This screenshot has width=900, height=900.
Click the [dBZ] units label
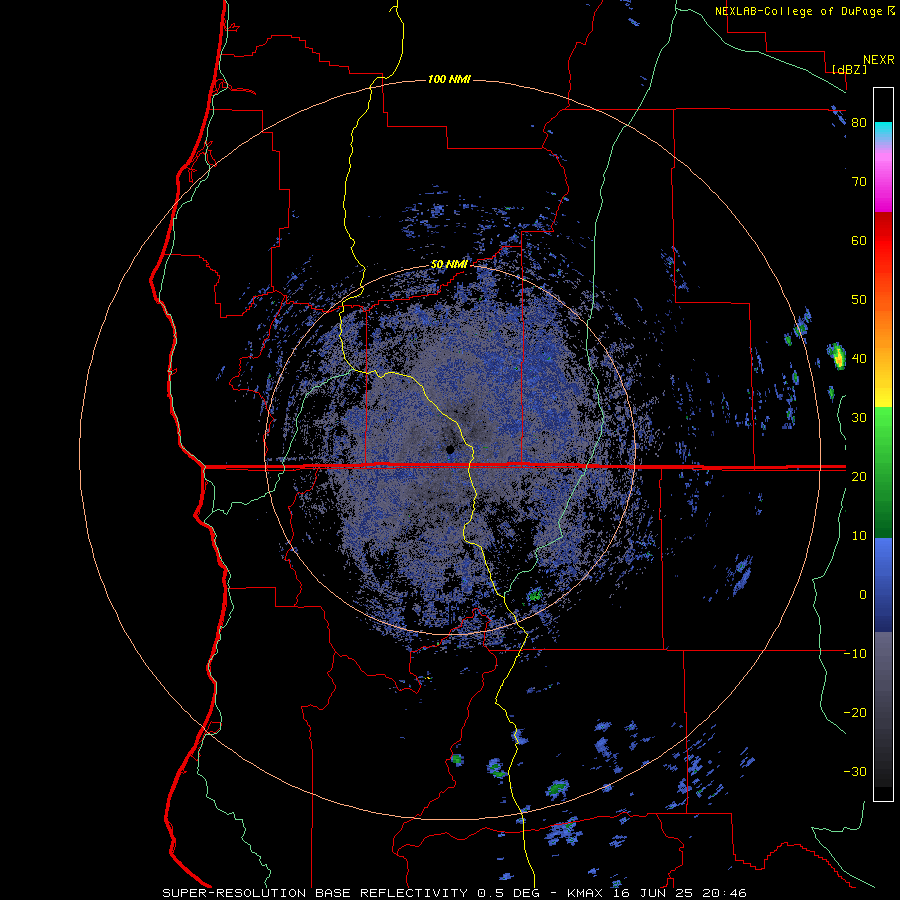click(849, 69)
